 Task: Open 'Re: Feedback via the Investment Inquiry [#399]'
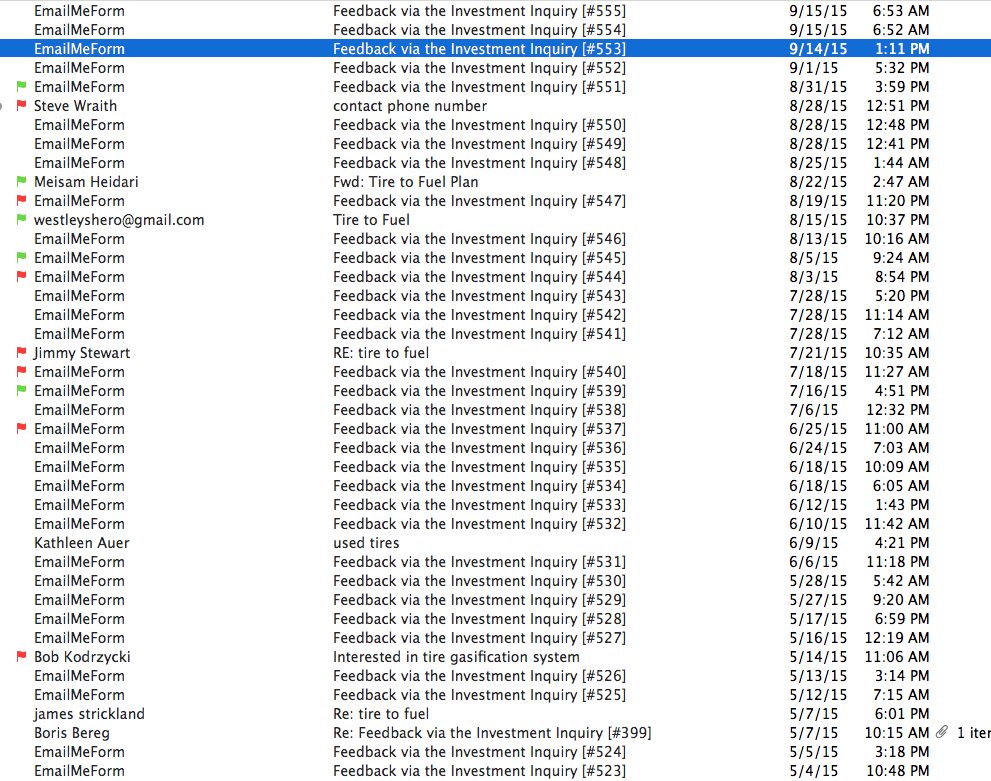pyautogui.click(x=492, y=733)
